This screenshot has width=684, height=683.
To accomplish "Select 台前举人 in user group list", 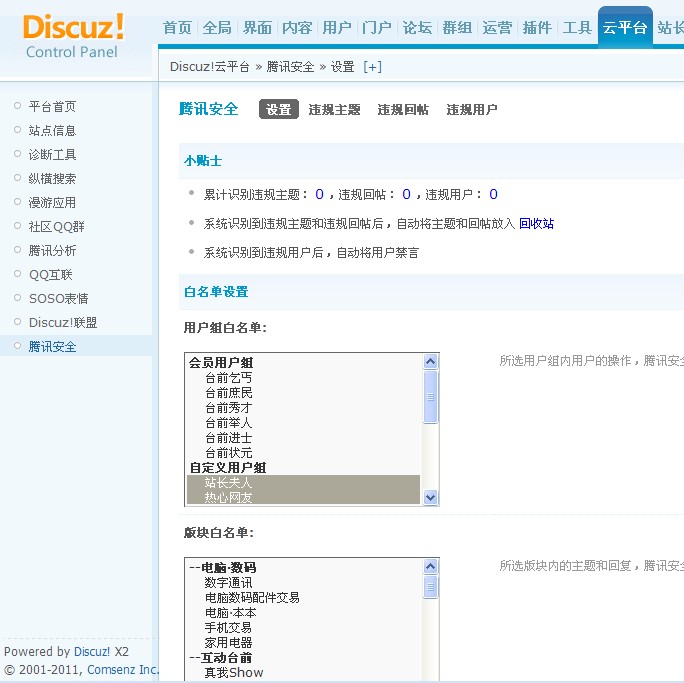I will pos(229,422).
